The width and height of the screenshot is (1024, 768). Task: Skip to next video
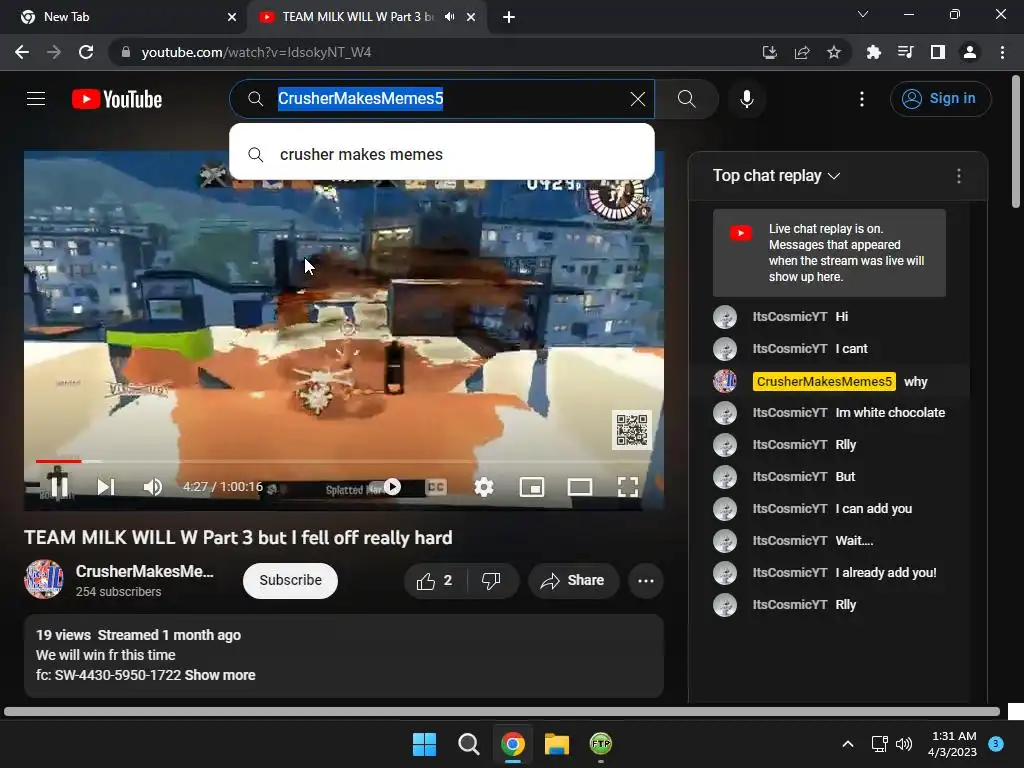pyautogui.click(x=106, y=487)
